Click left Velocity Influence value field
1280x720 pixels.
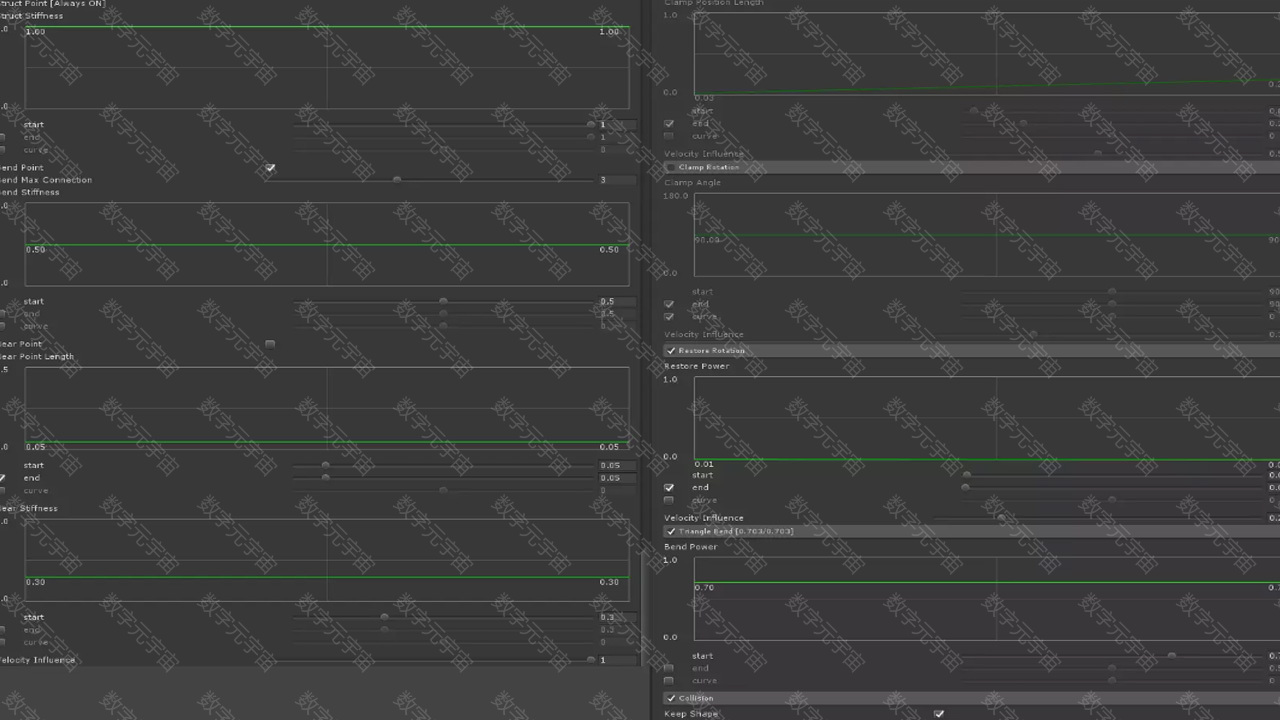pos(616,660)
